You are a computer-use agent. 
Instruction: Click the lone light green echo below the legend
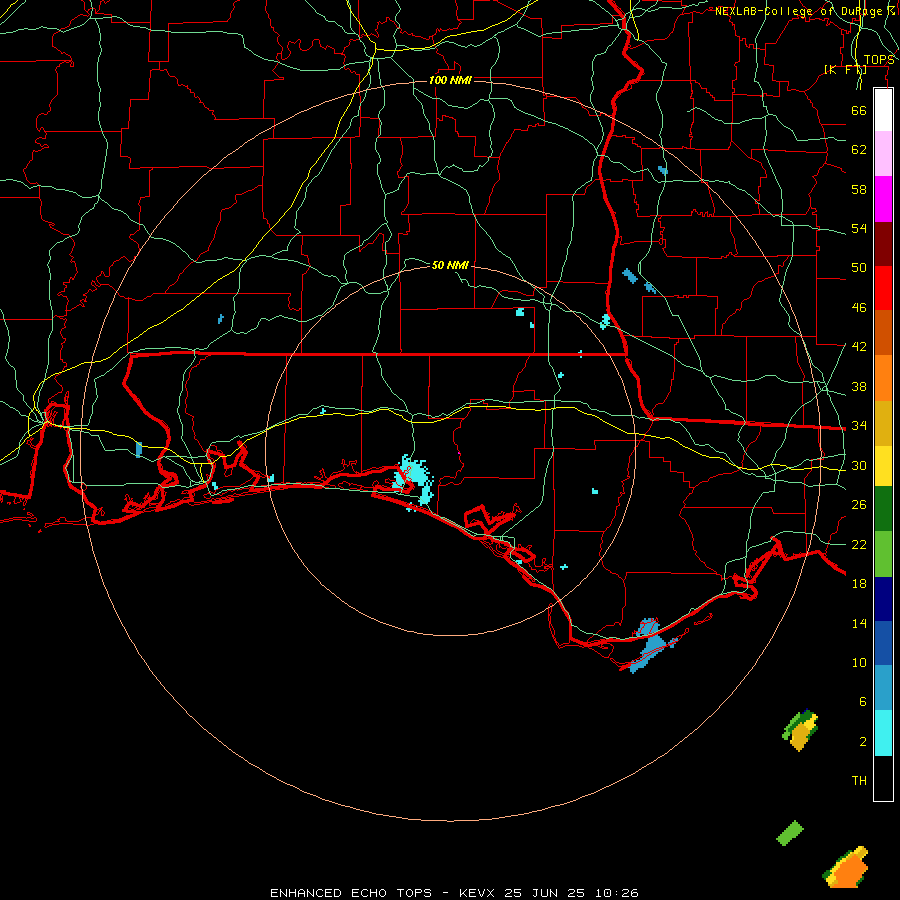click(790, 833)
